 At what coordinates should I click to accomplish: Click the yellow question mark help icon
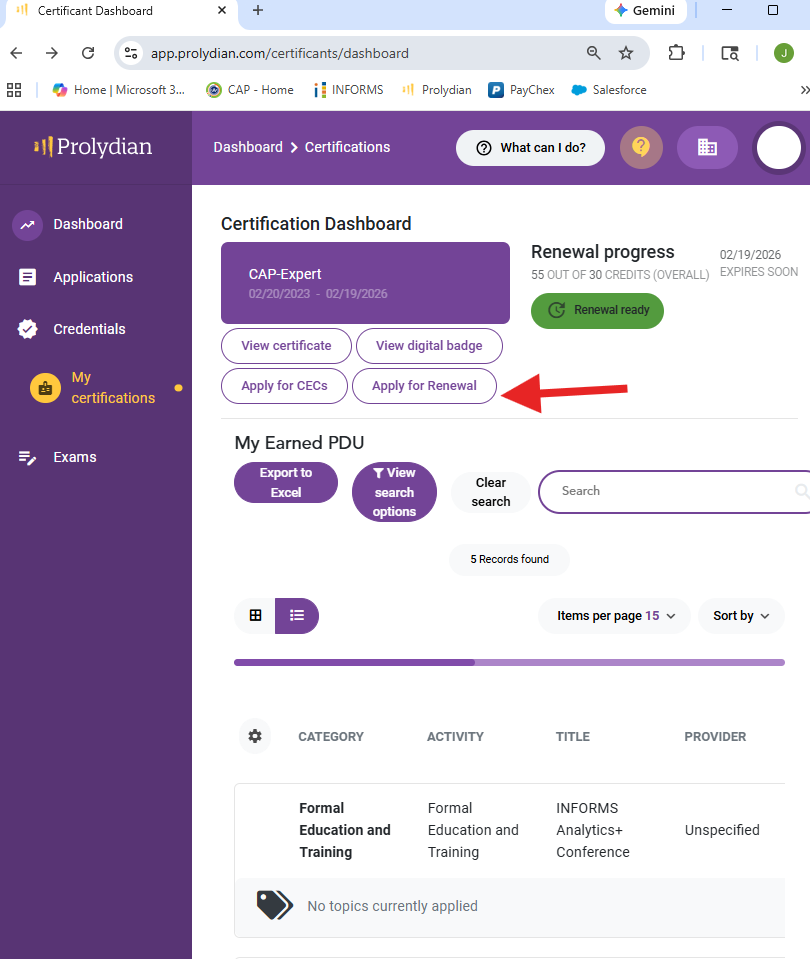click(x=641, y=147)
